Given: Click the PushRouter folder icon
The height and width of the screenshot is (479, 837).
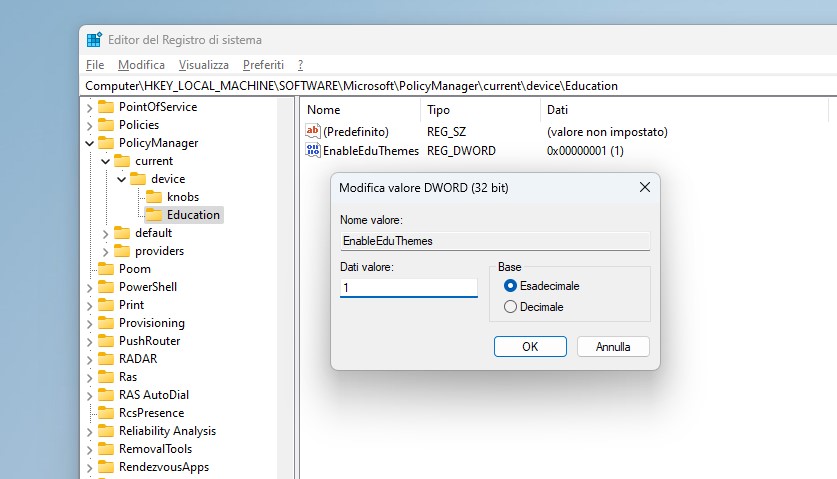Looking at the screenshot, I should [106, 341].
